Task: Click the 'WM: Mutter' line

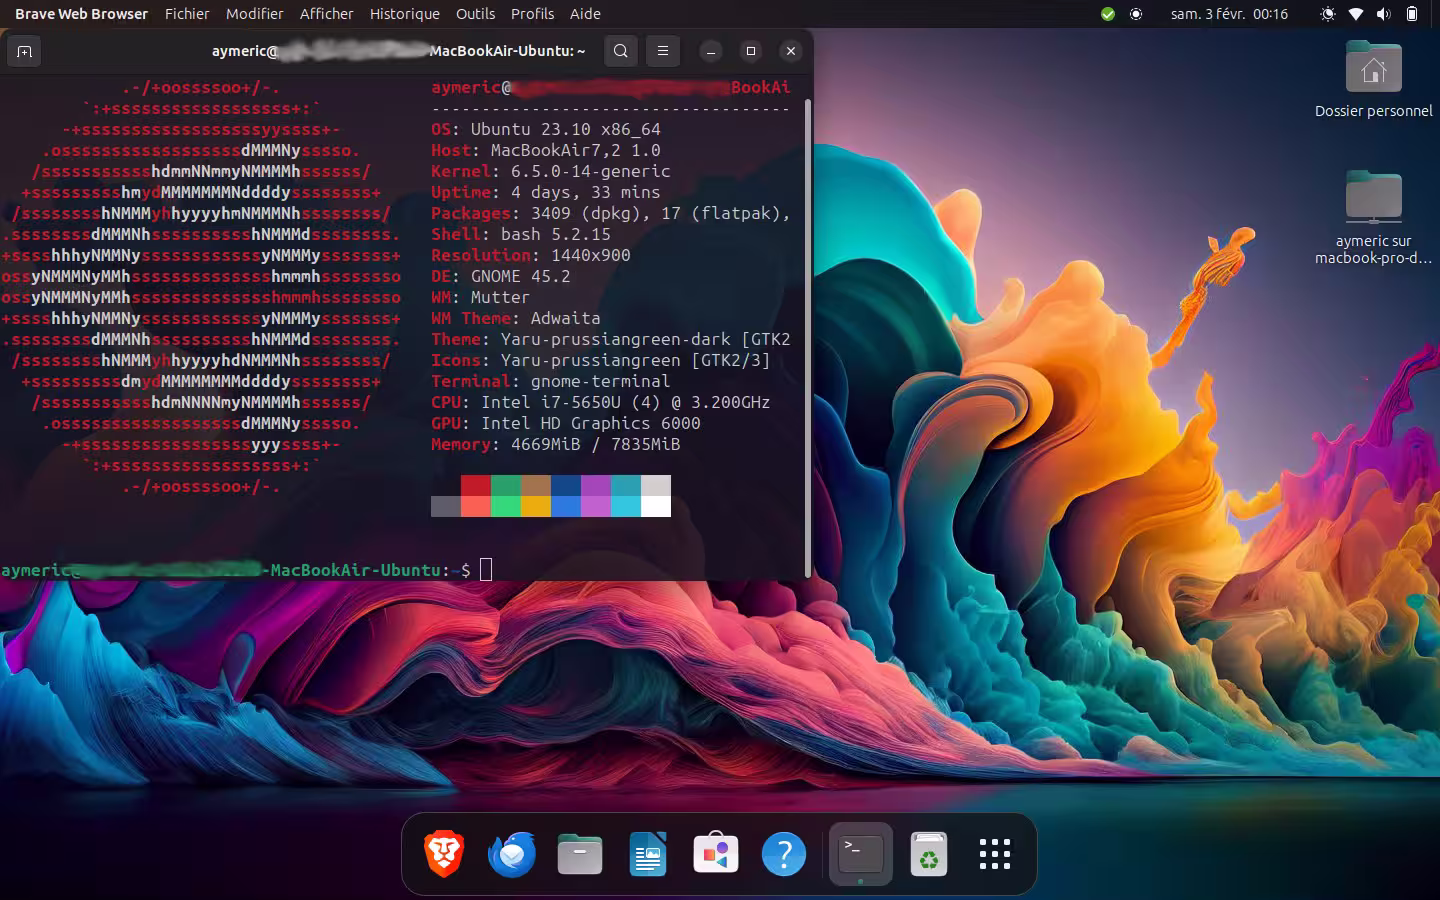Action: click(481, 297)
